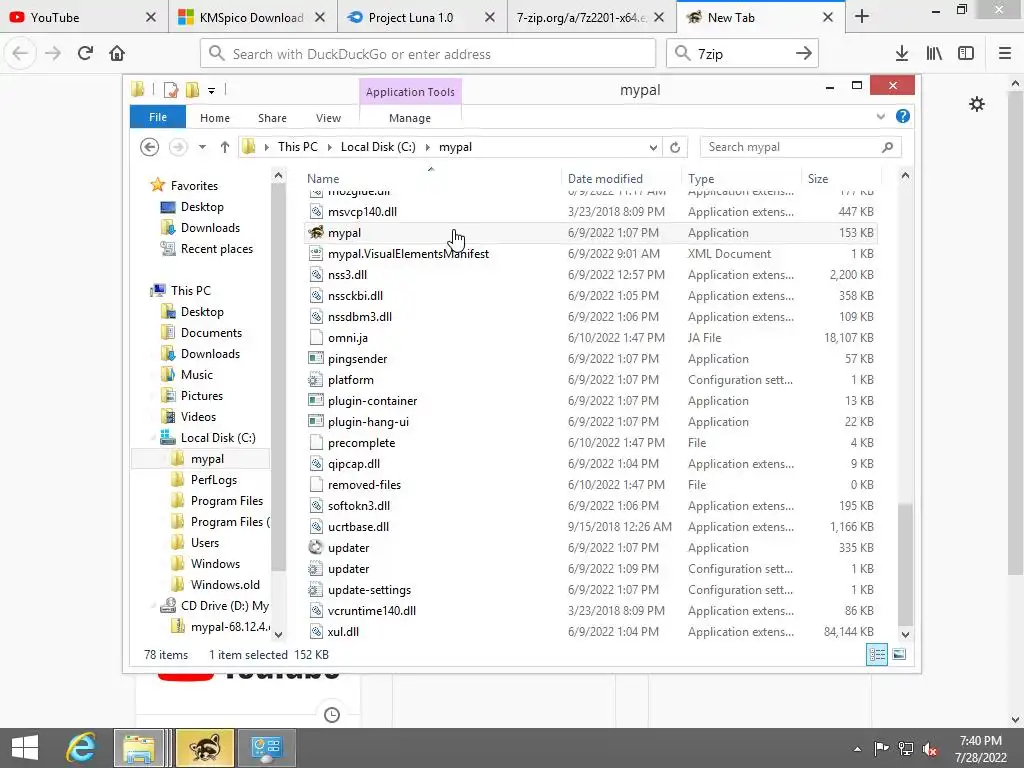Sort files by Date modified column
This screenshot has width=1024, height=768.
621,178
